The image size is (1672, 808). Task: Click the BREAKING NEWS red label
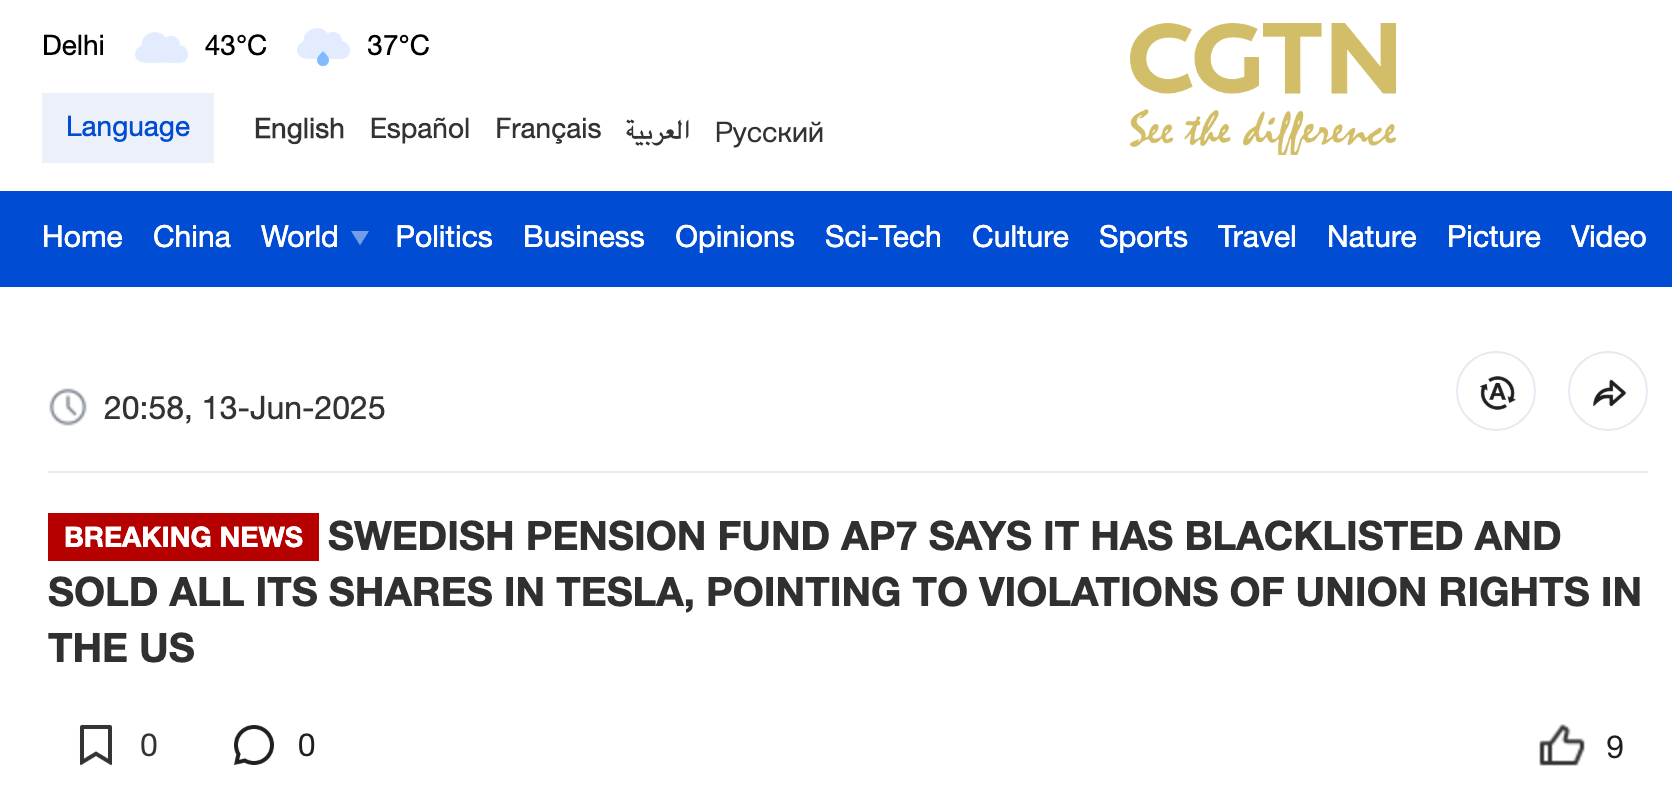[x=183, y=537]
